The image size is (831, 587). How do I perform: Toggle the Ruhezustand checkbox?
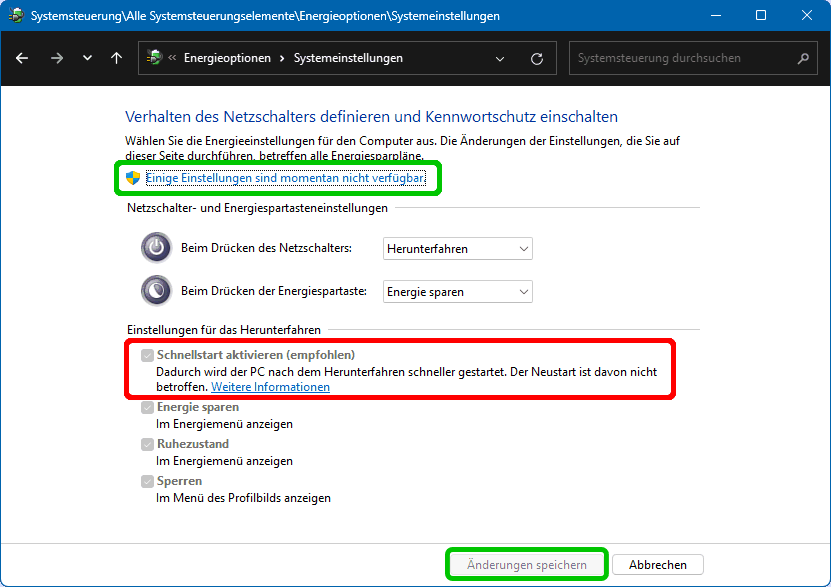tap(148, 444)
